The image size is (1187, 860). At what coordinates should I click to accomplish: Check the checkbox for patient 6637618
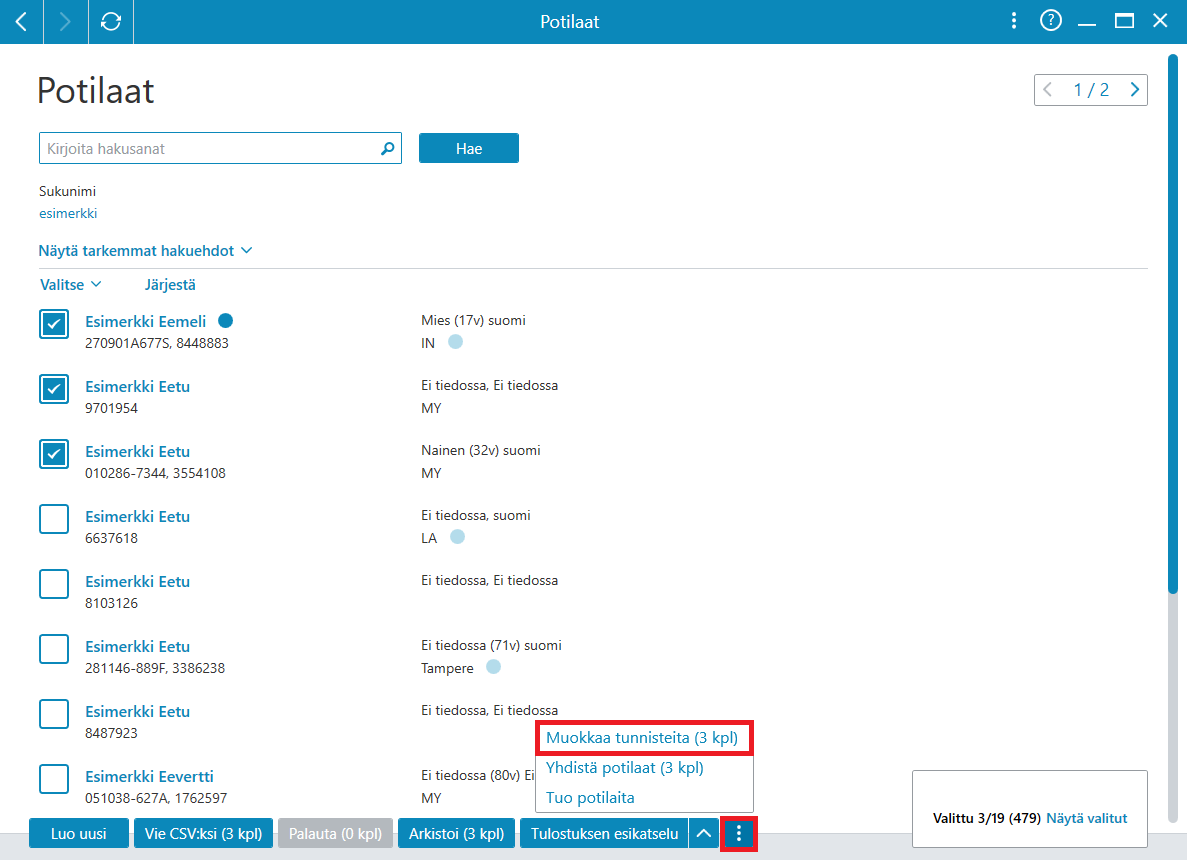click(54, 519)
